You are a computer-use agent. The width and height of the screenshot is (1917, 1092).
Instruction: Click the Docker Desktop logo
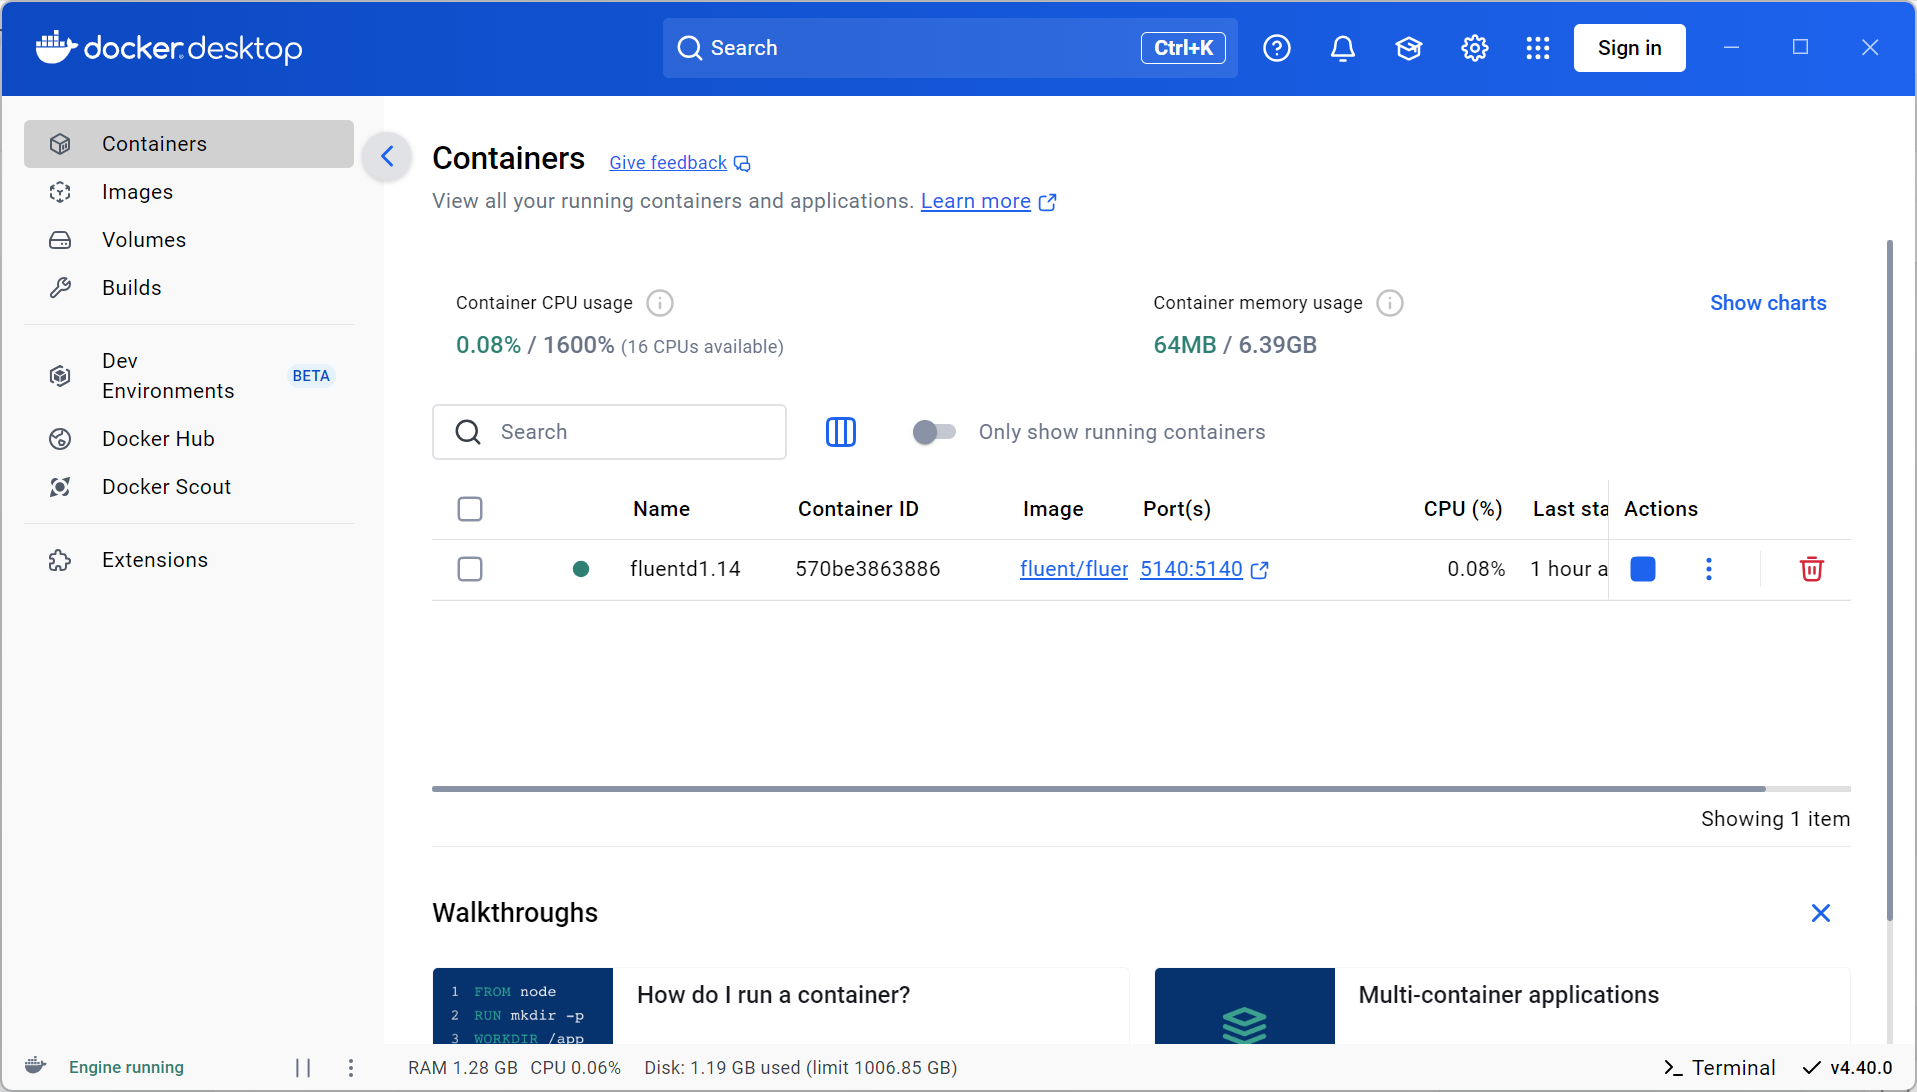coord(169,47)
